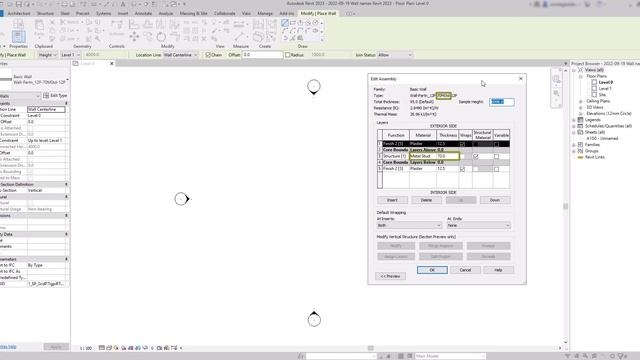Toggle Variable checkbox for layer 5 Finish
This screenshot has width=640, height=360.
coord(496,169)
